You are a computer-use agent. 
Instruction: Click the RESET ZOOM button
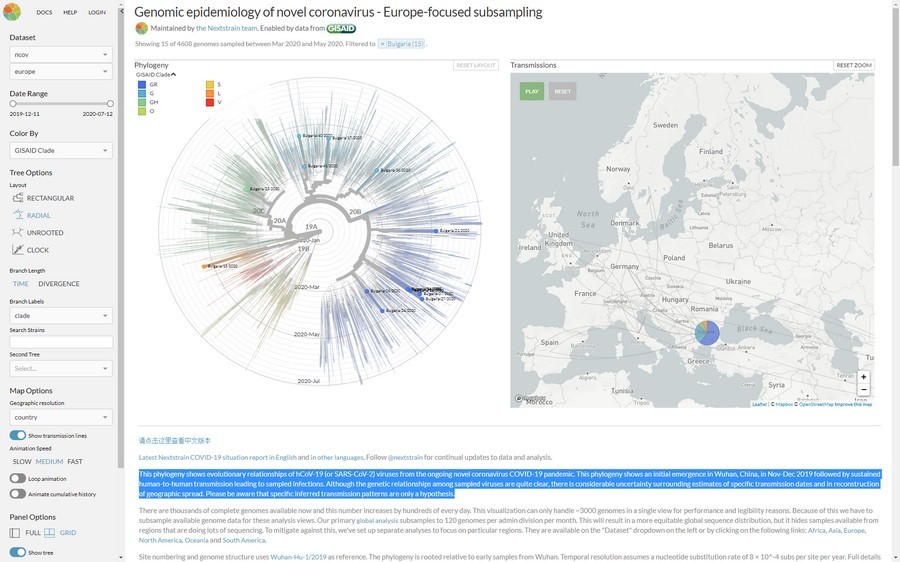[854, 65]
